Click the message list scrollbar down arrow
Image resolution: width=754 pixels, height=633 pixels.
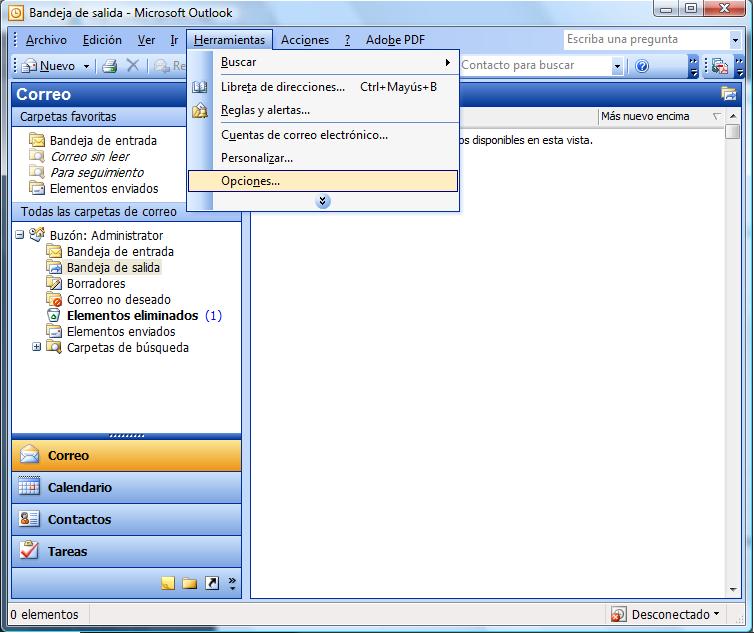[x=733, y=589]
